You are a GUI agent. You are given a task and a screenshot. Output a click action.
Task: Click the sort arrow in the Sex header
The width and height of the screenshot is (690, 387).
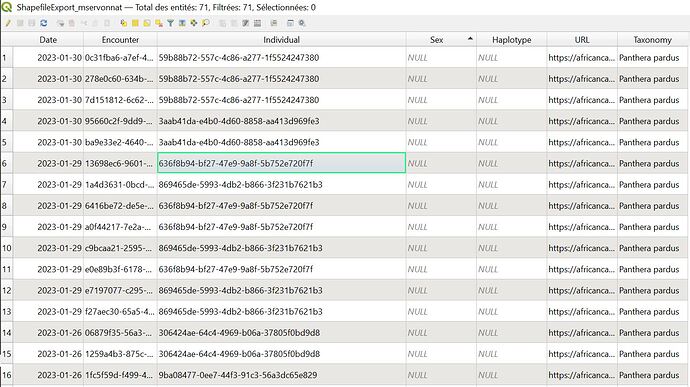pos(470,39)
